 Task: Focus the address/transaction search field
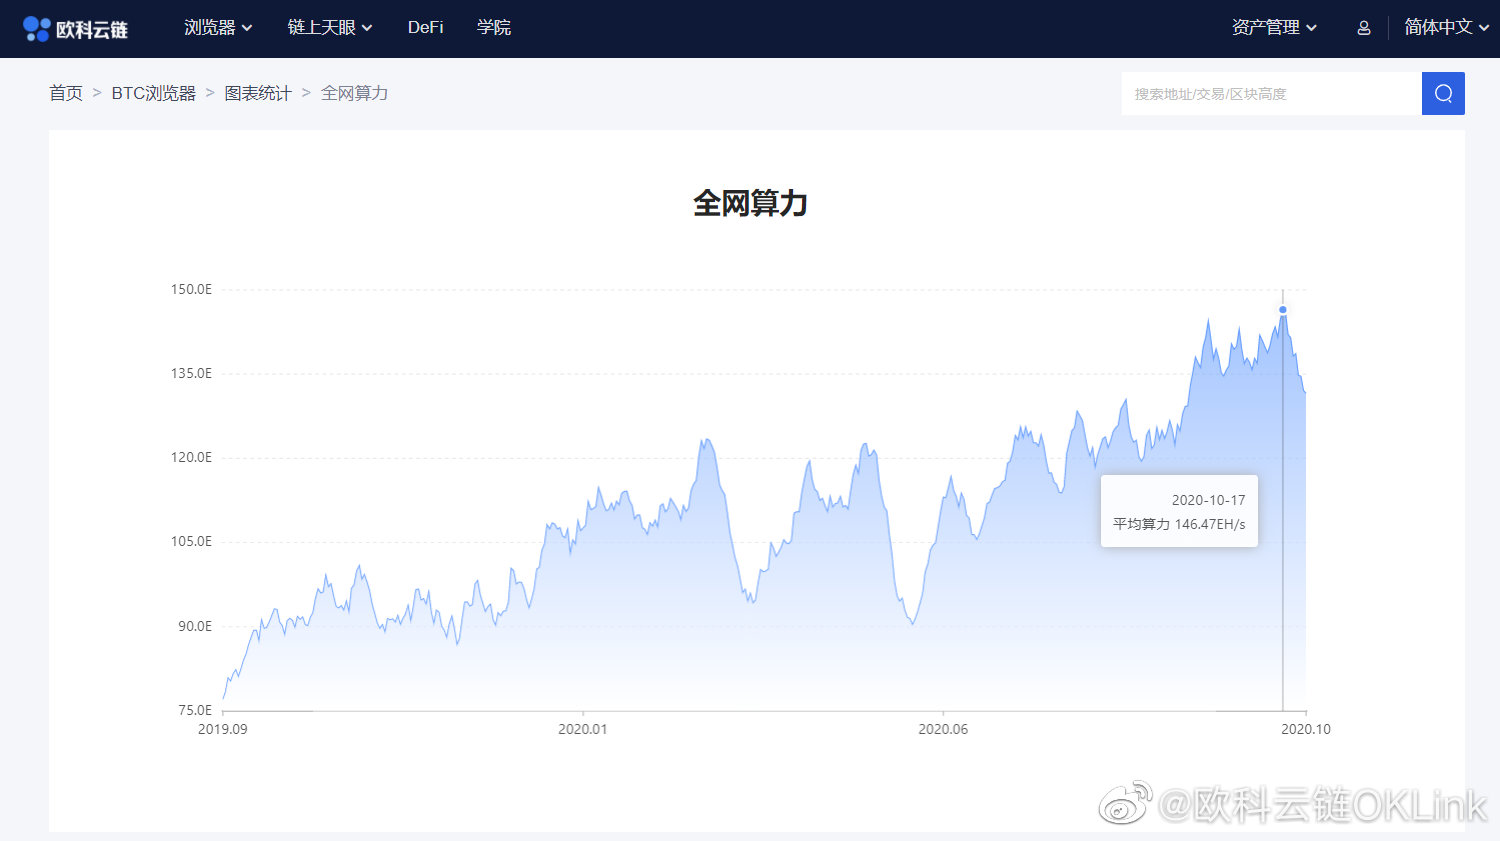(1271, 94)
